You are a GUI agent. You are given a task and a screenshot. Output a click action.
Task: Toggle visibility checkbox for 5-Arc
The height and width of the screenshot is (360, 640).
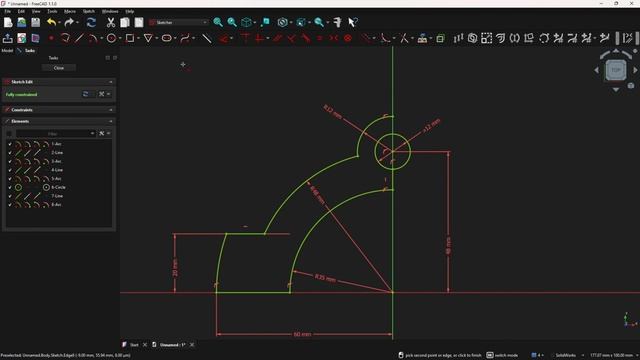point(10,179)
